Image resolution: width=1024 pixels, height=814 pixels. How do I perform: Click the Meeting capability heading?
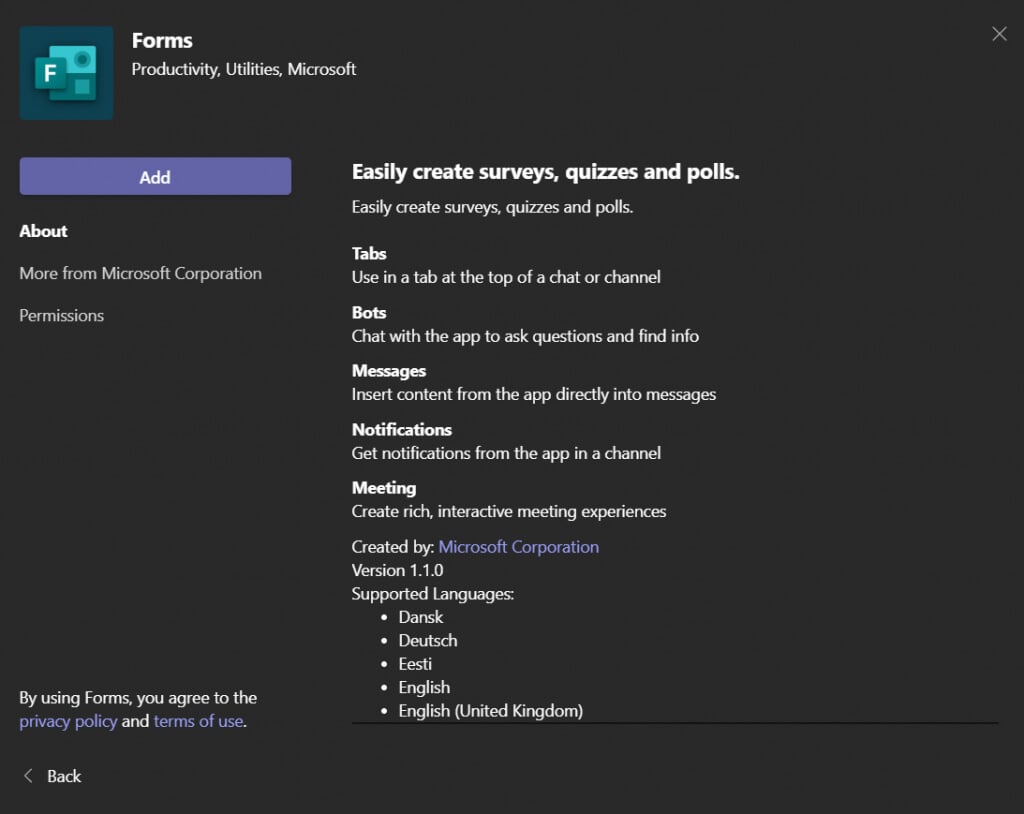point(384,488)
